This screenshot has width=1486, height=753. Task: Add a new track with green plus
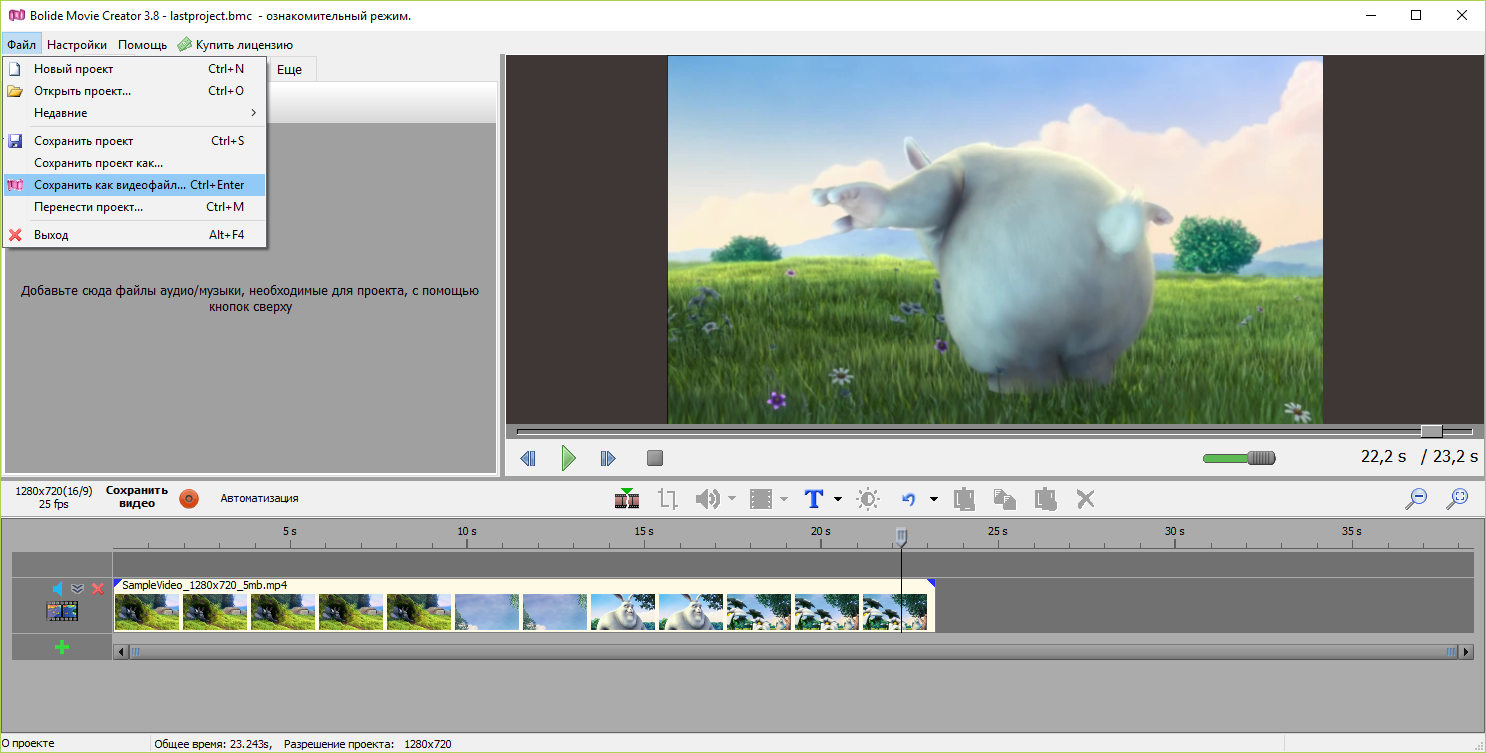click(x=62, y=647)
